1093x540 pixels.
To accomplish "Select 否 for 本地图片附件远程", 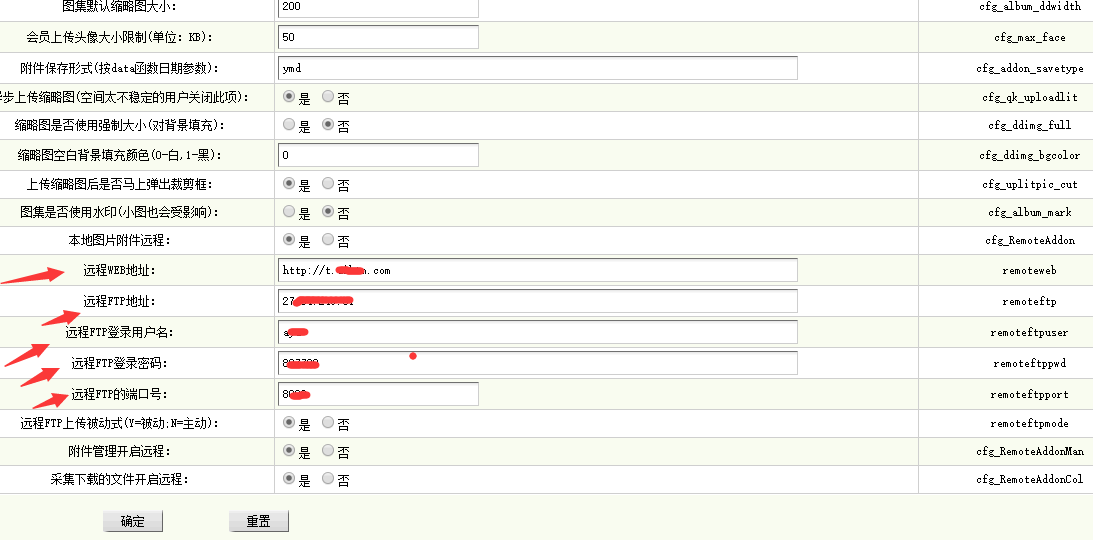I will (x=328, y=239).
